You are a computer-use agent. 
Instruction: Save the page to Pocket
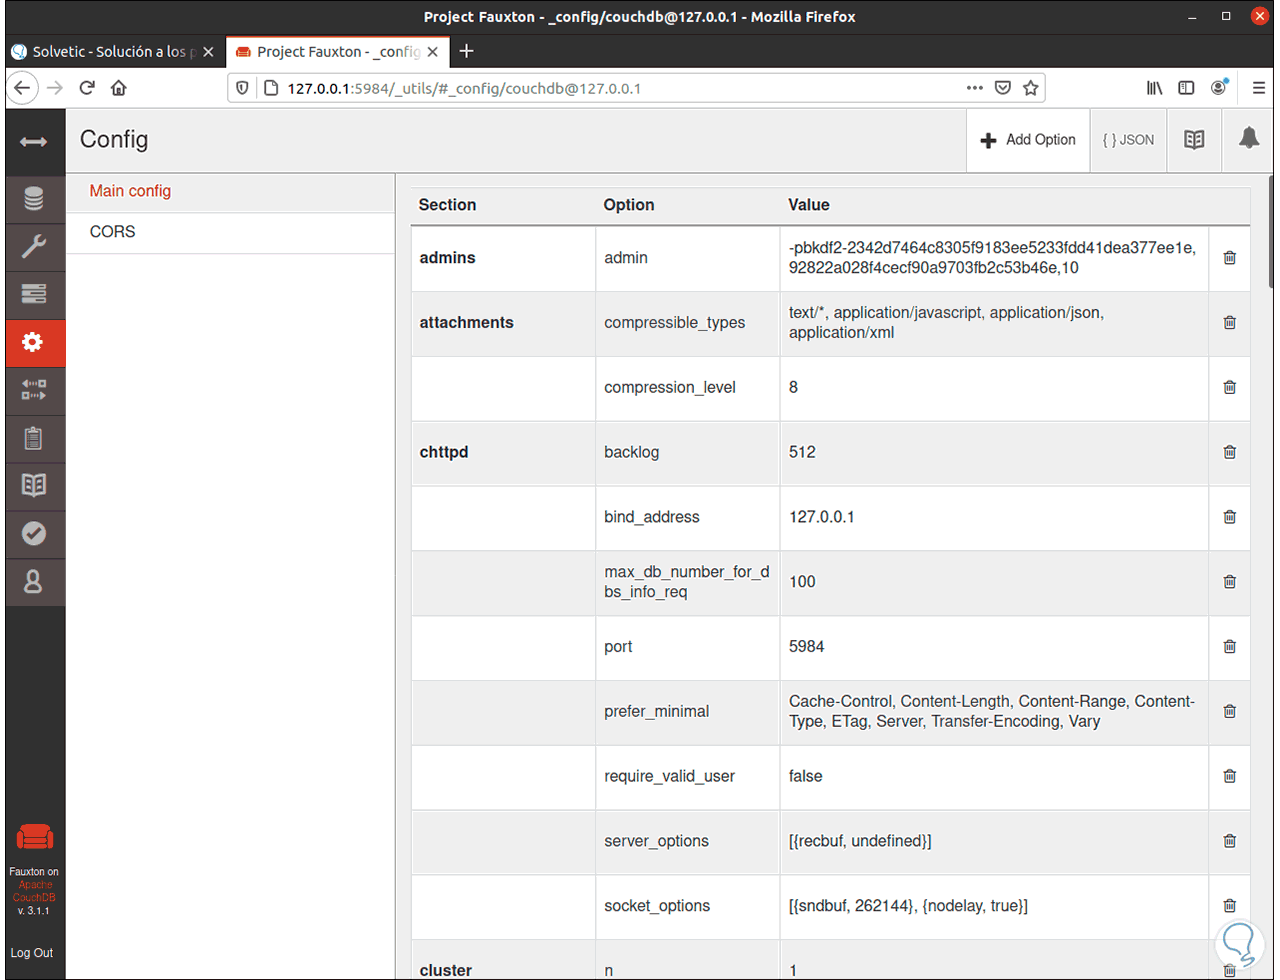pyautogui.click(x=1003, y=88)
